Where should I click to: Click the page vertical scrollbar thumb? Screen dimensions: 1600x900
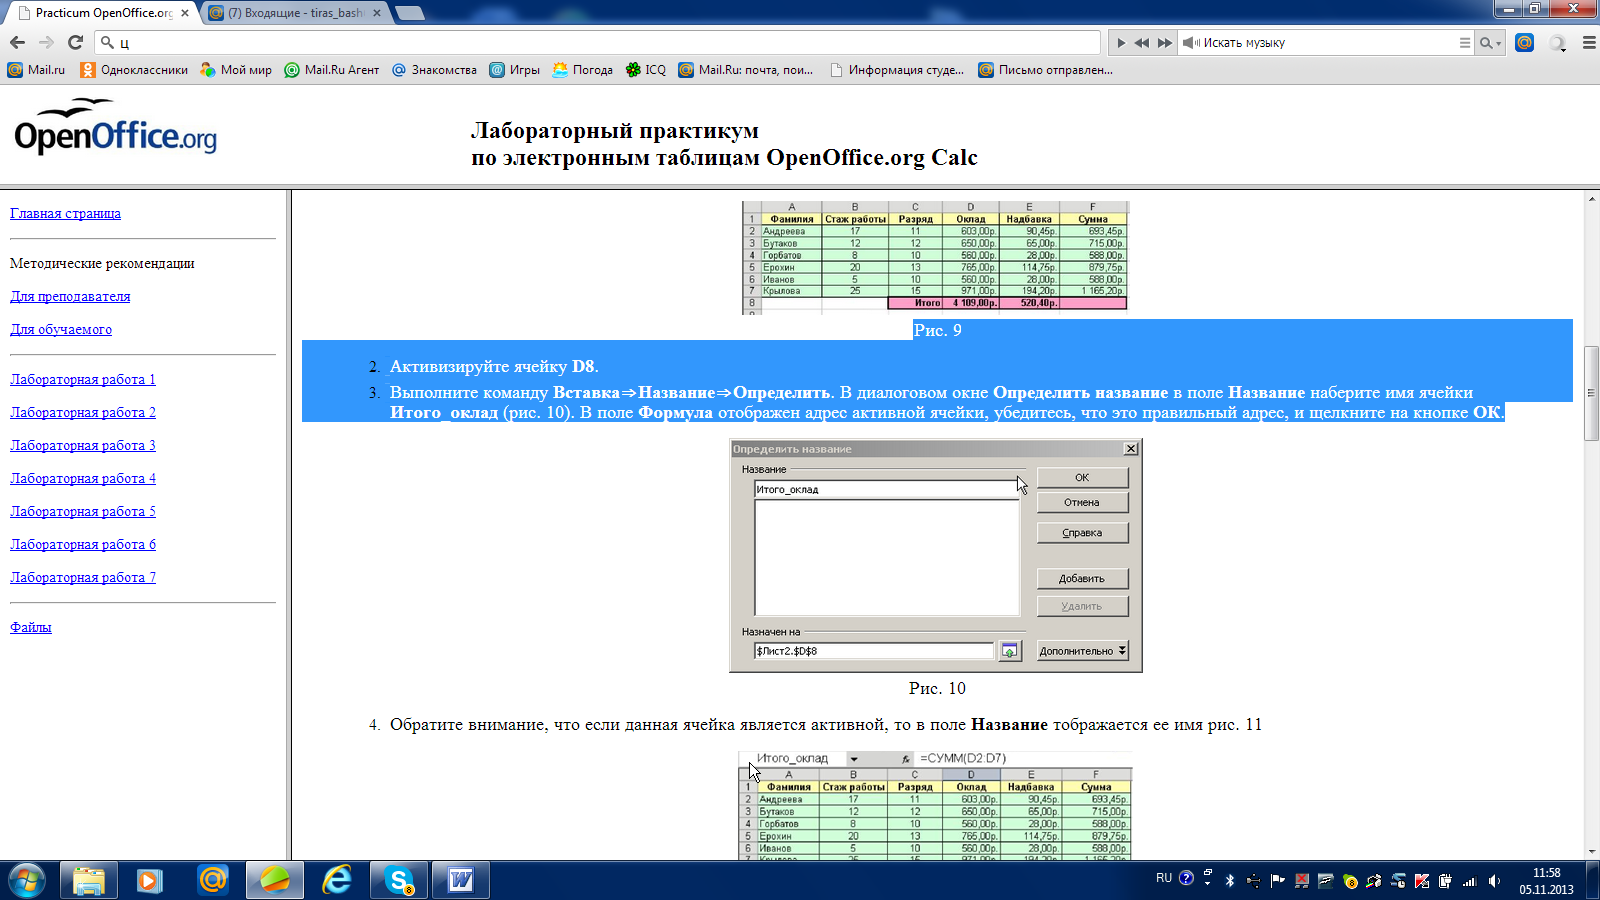[1591, 393]
